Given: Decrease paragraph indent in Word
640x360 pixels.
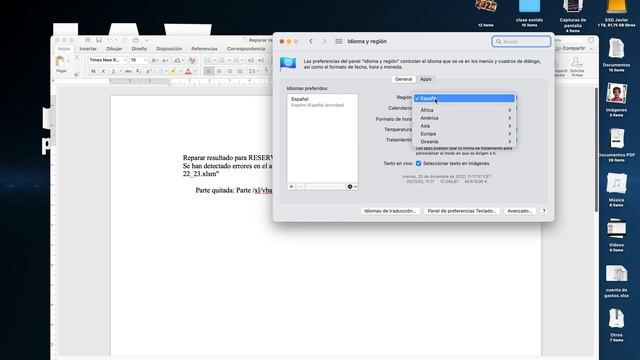Looking at the screenshot, I should click(x=251, y=60).
